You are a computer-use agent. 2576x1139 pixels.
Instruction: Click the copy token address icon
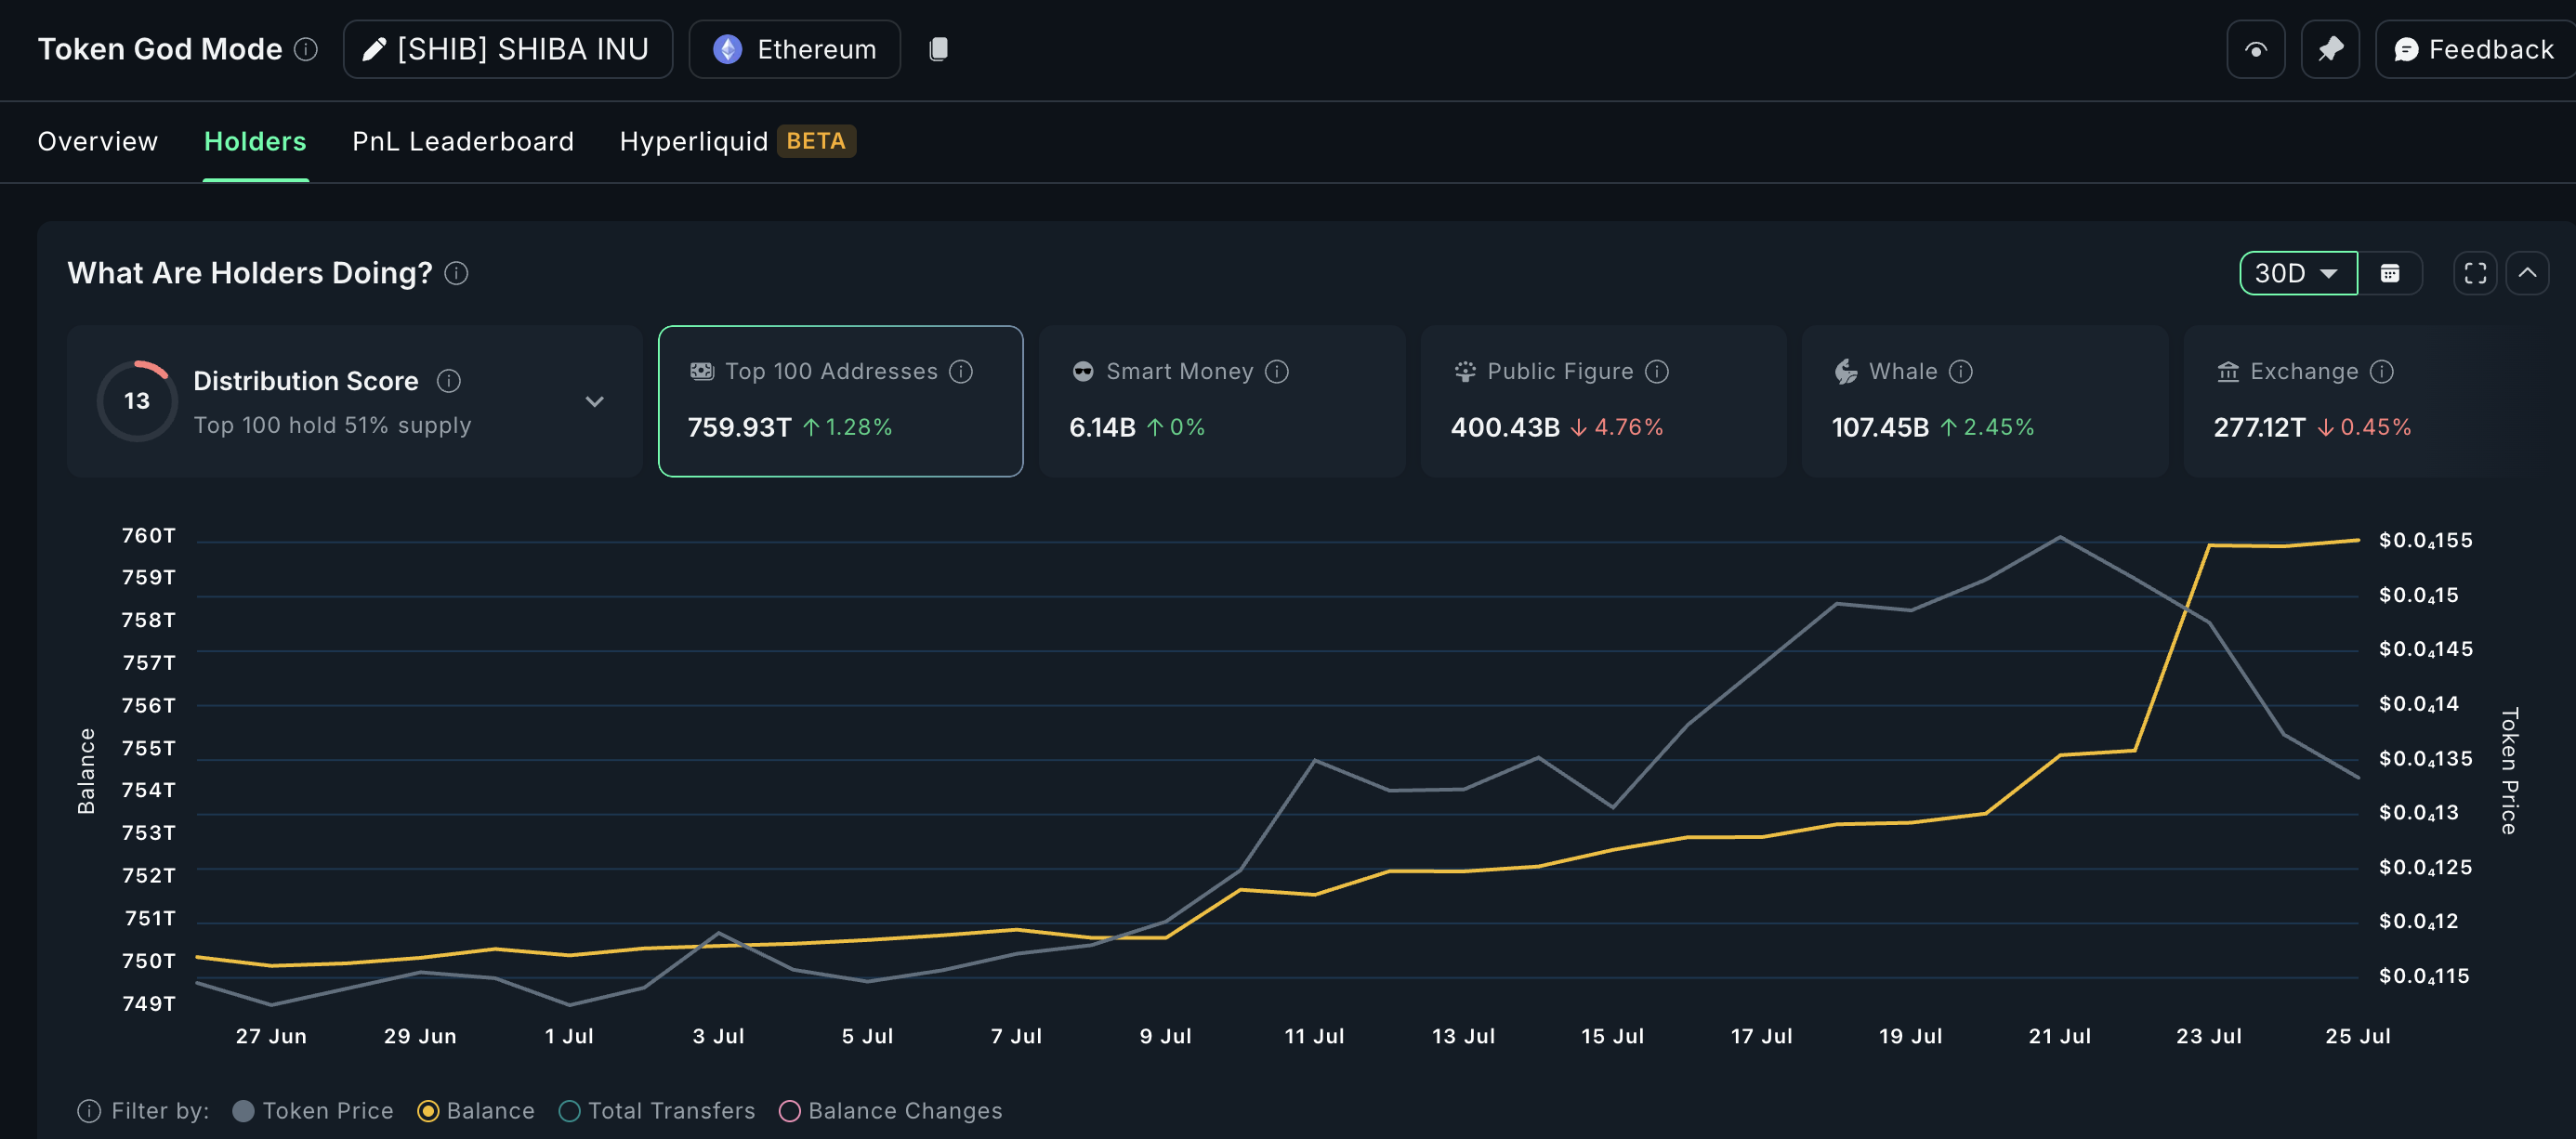click(x=937, y=49)
